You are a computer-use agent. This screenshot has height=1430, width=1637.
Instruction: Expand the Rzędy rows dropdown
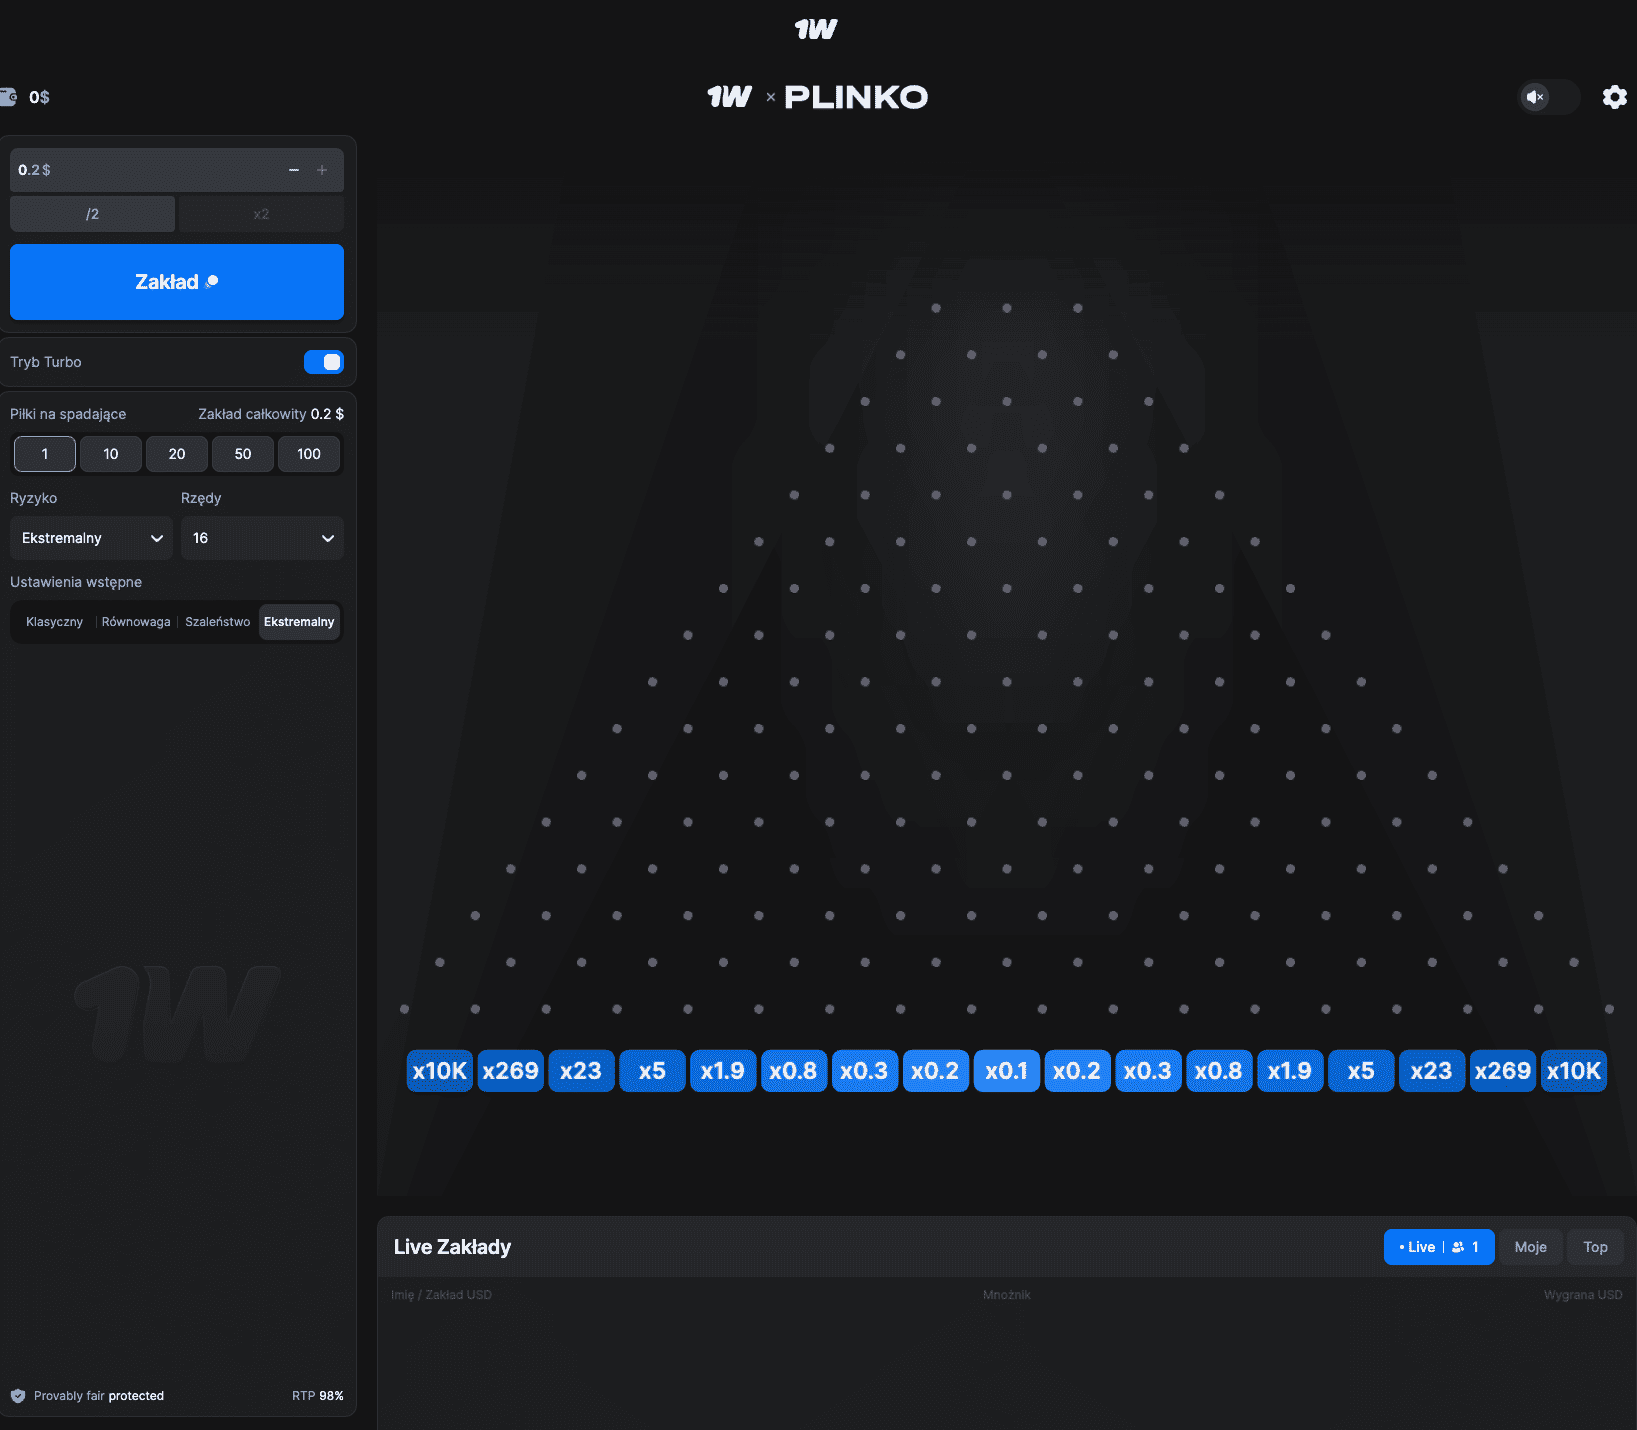pos(262,538)
